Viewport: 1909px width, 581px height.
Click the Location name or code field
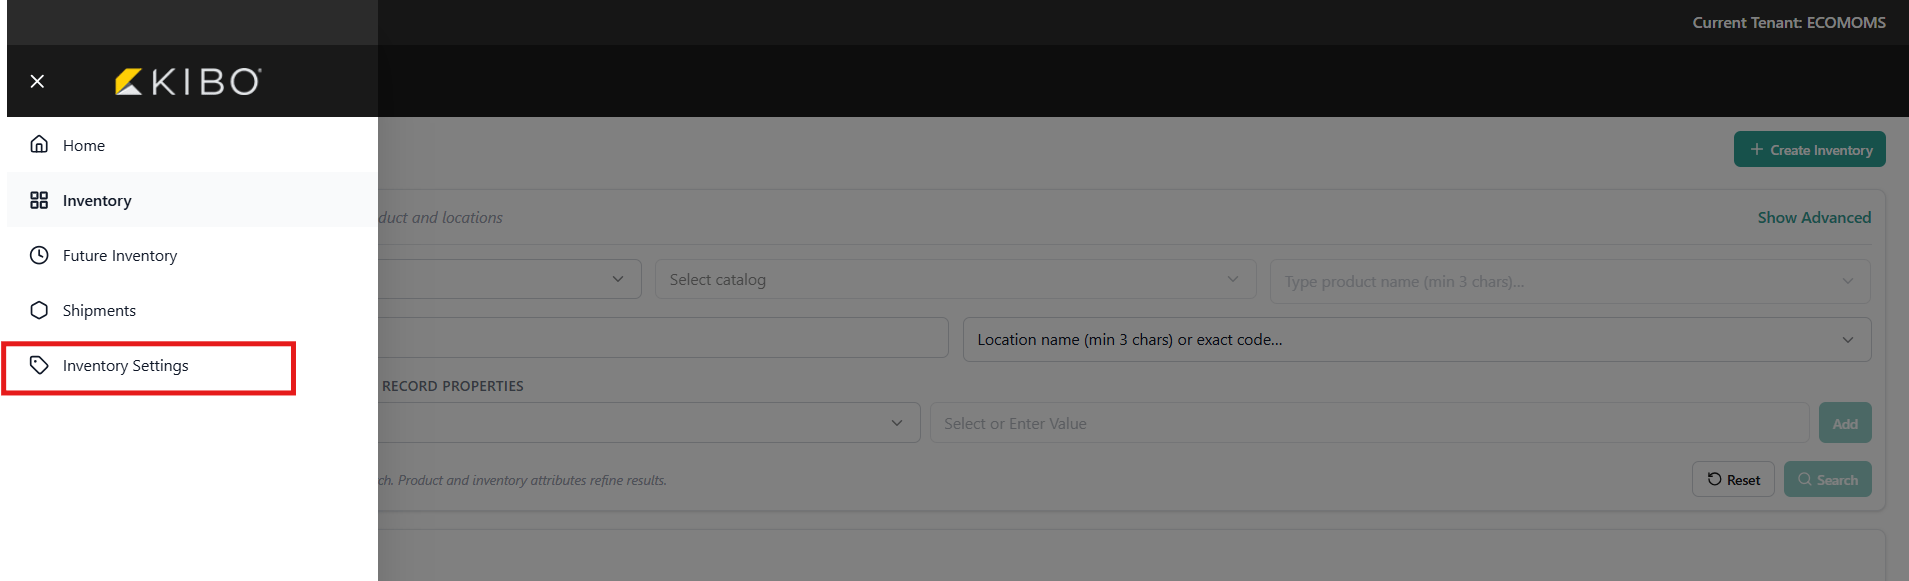[1417, 340]
